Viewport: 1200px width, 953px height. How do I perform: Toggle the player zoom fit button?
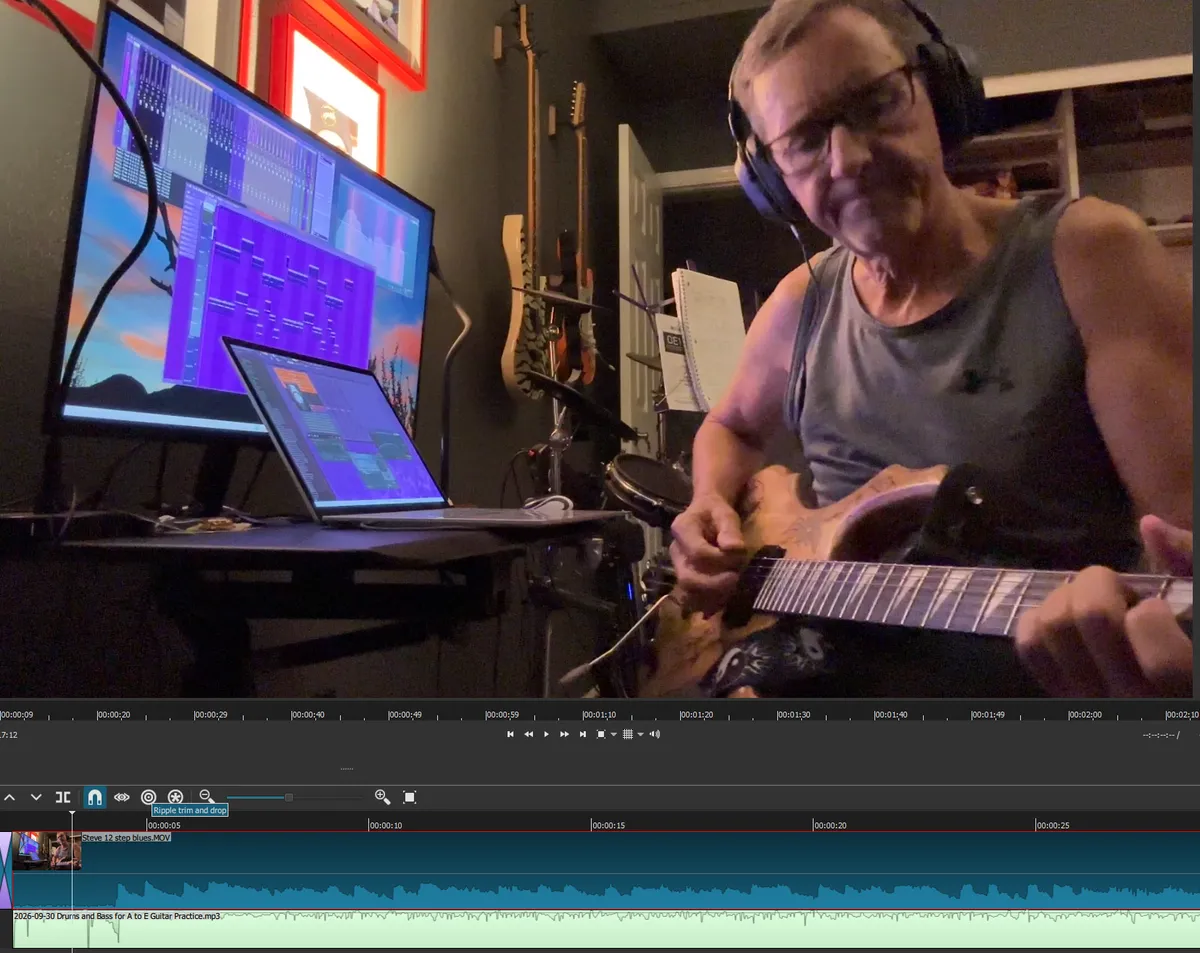point(601,734)
